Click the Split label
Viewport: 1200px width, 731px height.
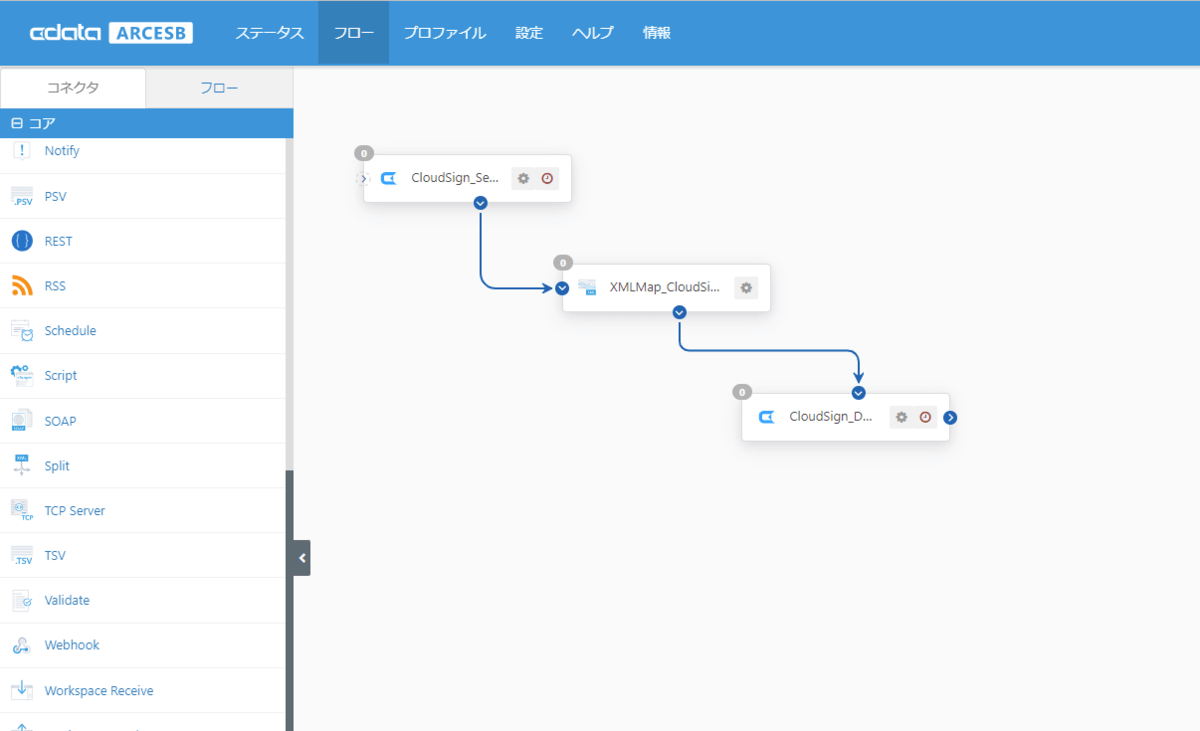coord(57,466)
